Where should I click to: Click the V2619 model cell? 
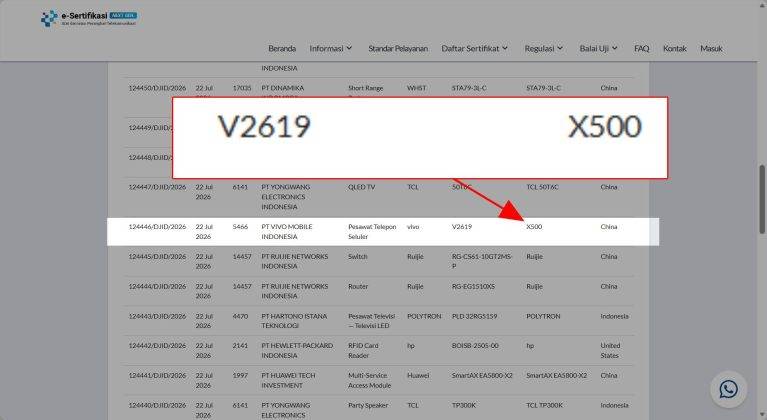pos(462,227)
